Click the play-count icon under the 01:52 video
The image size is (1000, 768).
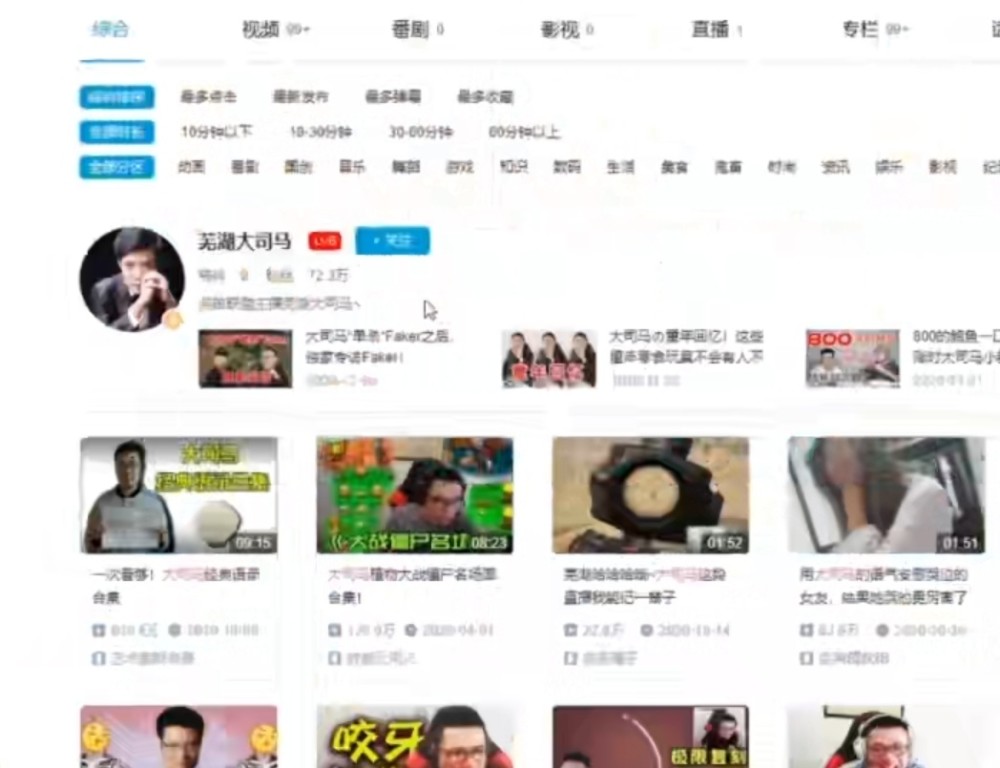click(570, 630)
